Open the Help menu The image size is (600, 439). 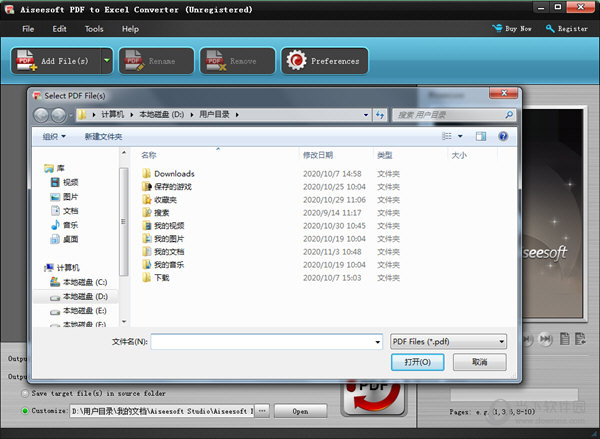[x=130, y=29]
